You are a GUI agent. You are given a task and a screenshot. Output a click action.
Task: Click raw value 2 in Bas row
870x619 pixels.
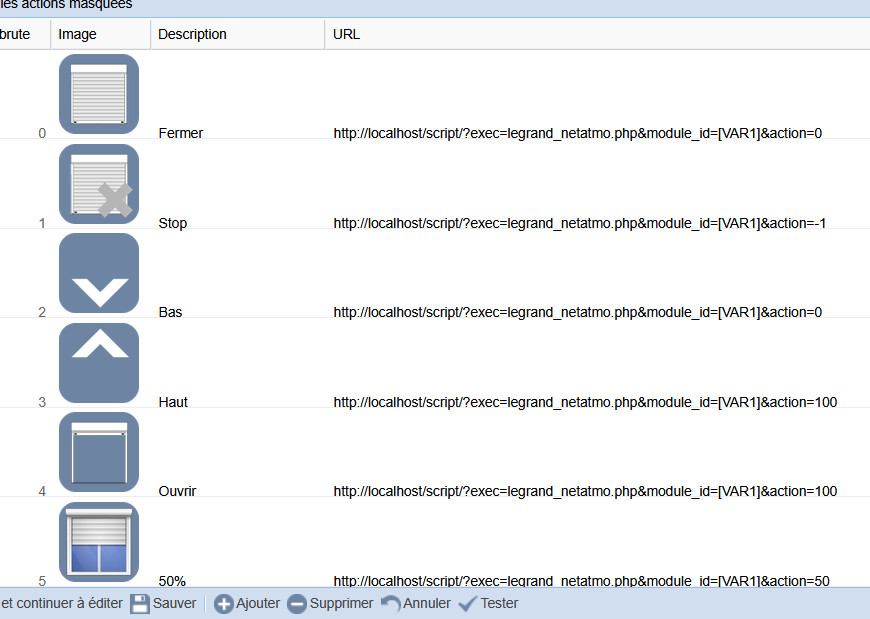(42, 312)
